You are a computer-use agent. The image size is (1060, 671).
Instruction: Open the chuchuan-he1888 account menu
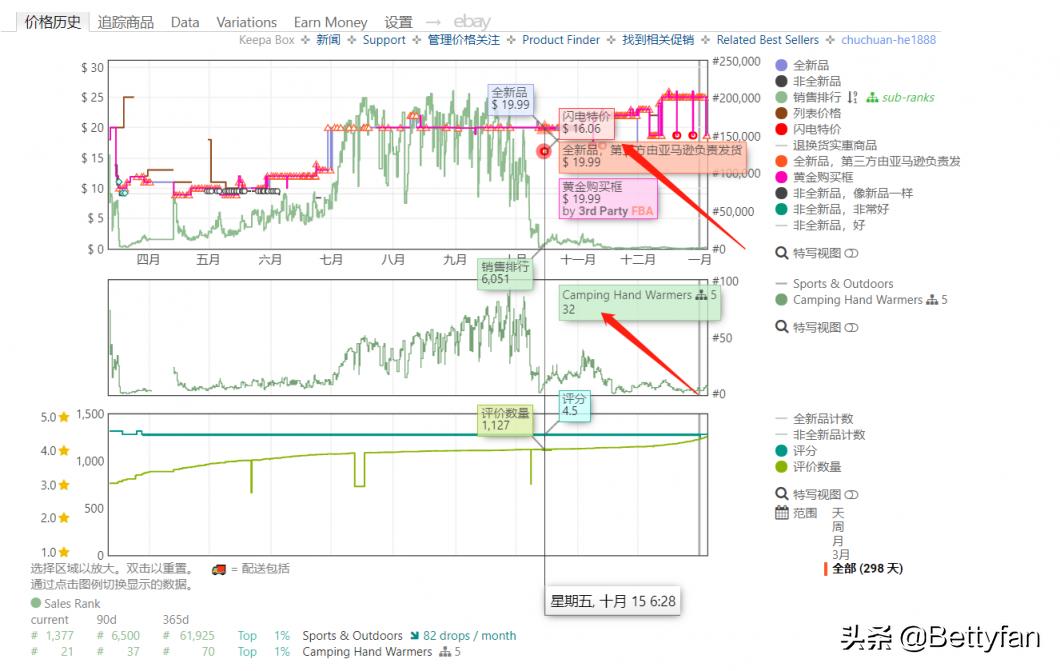click(x=889, y=40)
